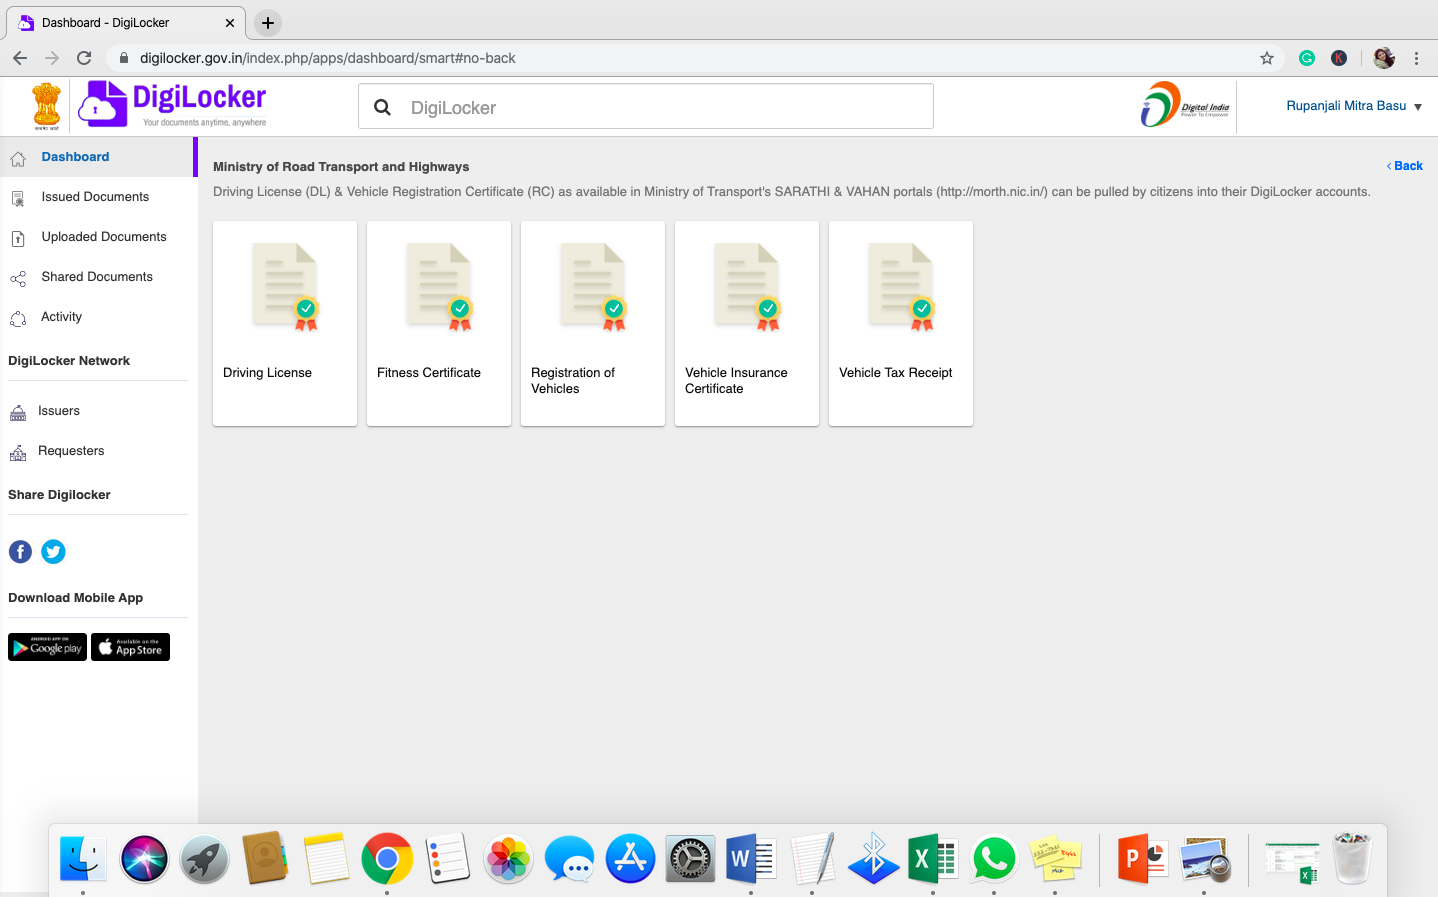This screenshot has height=897, width=1438.
Task: Close the Dashboard - DigiLocker tab
Action: pyautogui.click(x=230, y=23)
